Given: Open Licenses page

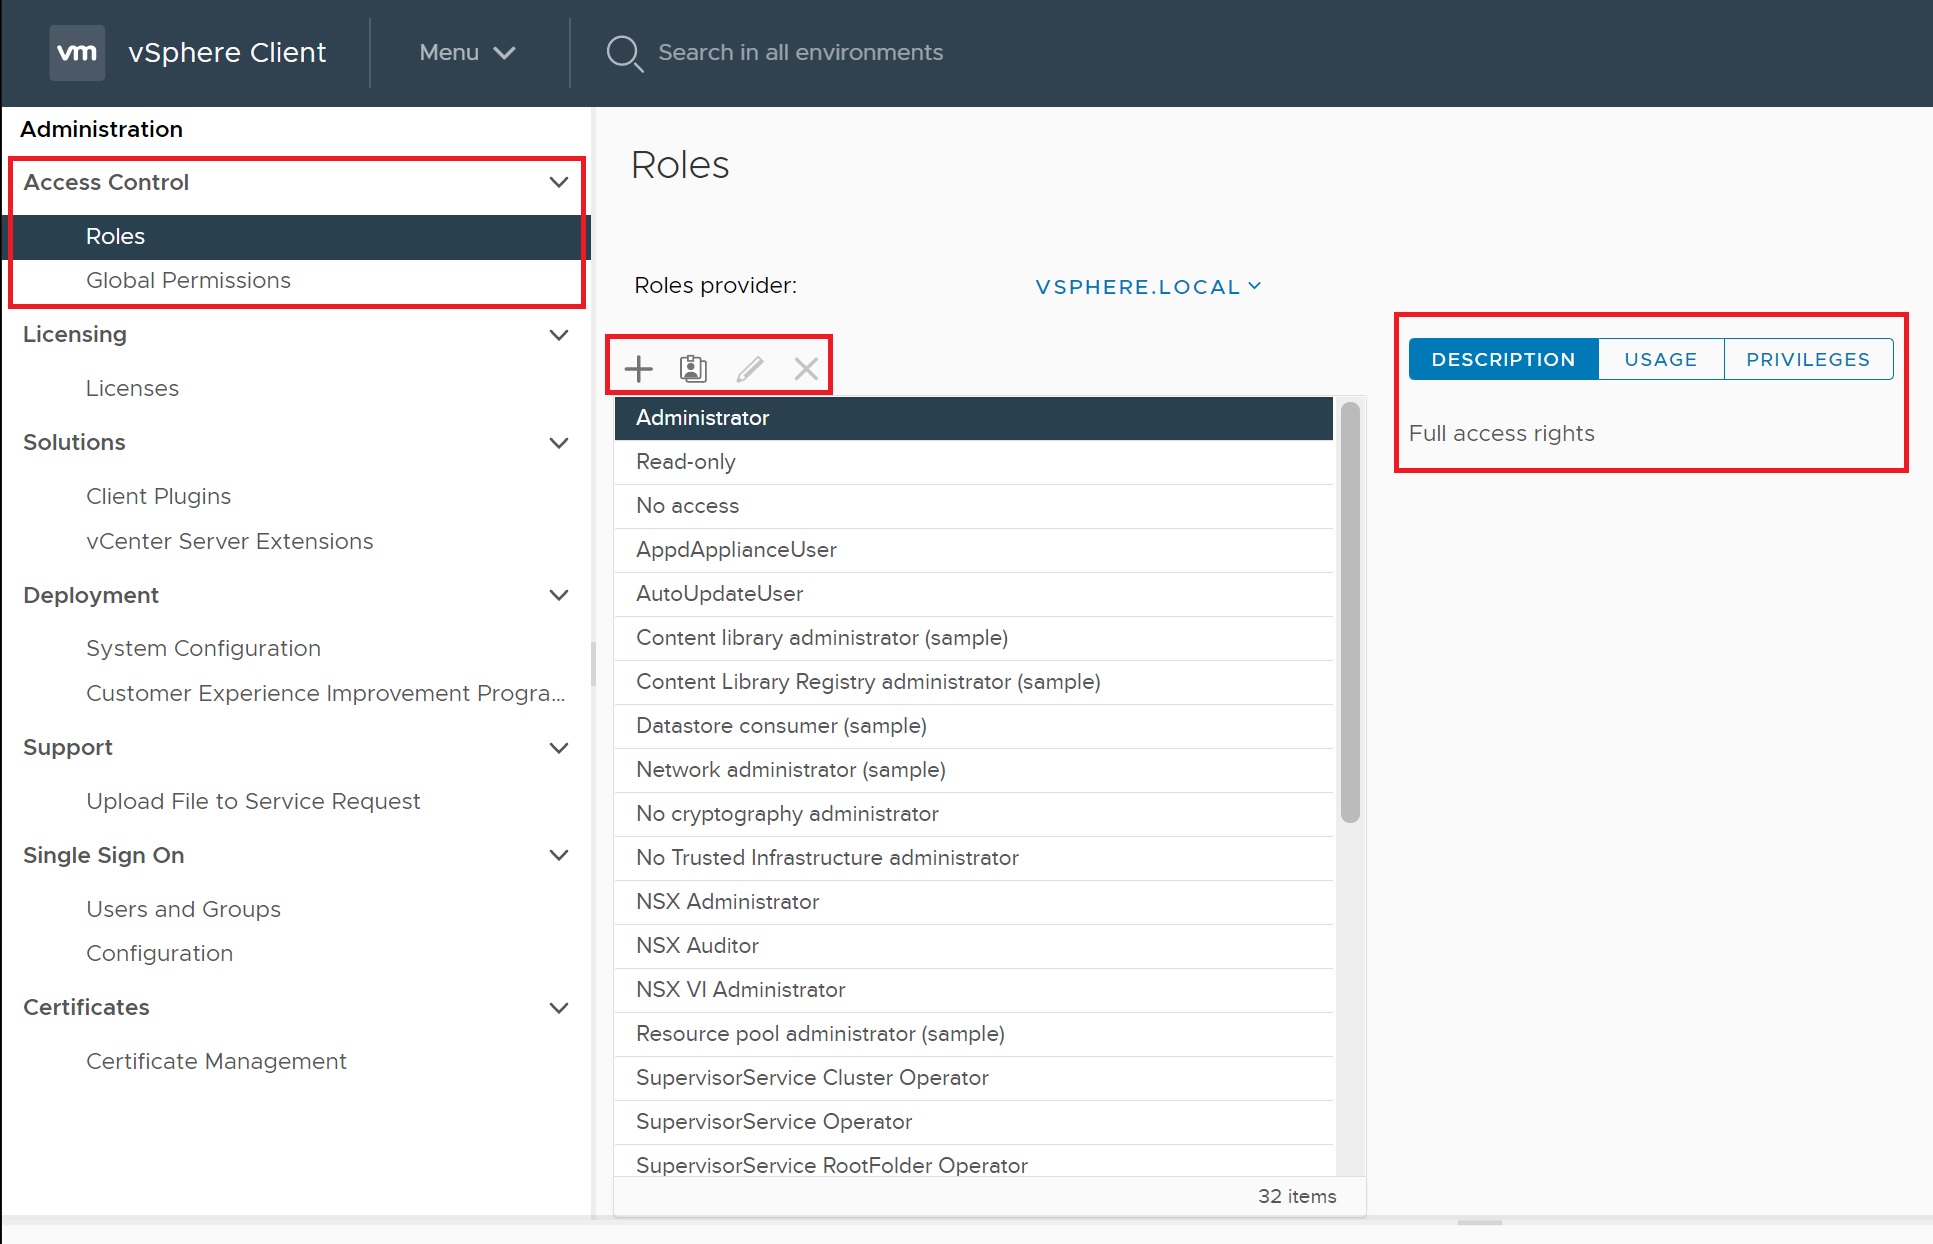Looking at the screenshot, I should tap(132, 388).
